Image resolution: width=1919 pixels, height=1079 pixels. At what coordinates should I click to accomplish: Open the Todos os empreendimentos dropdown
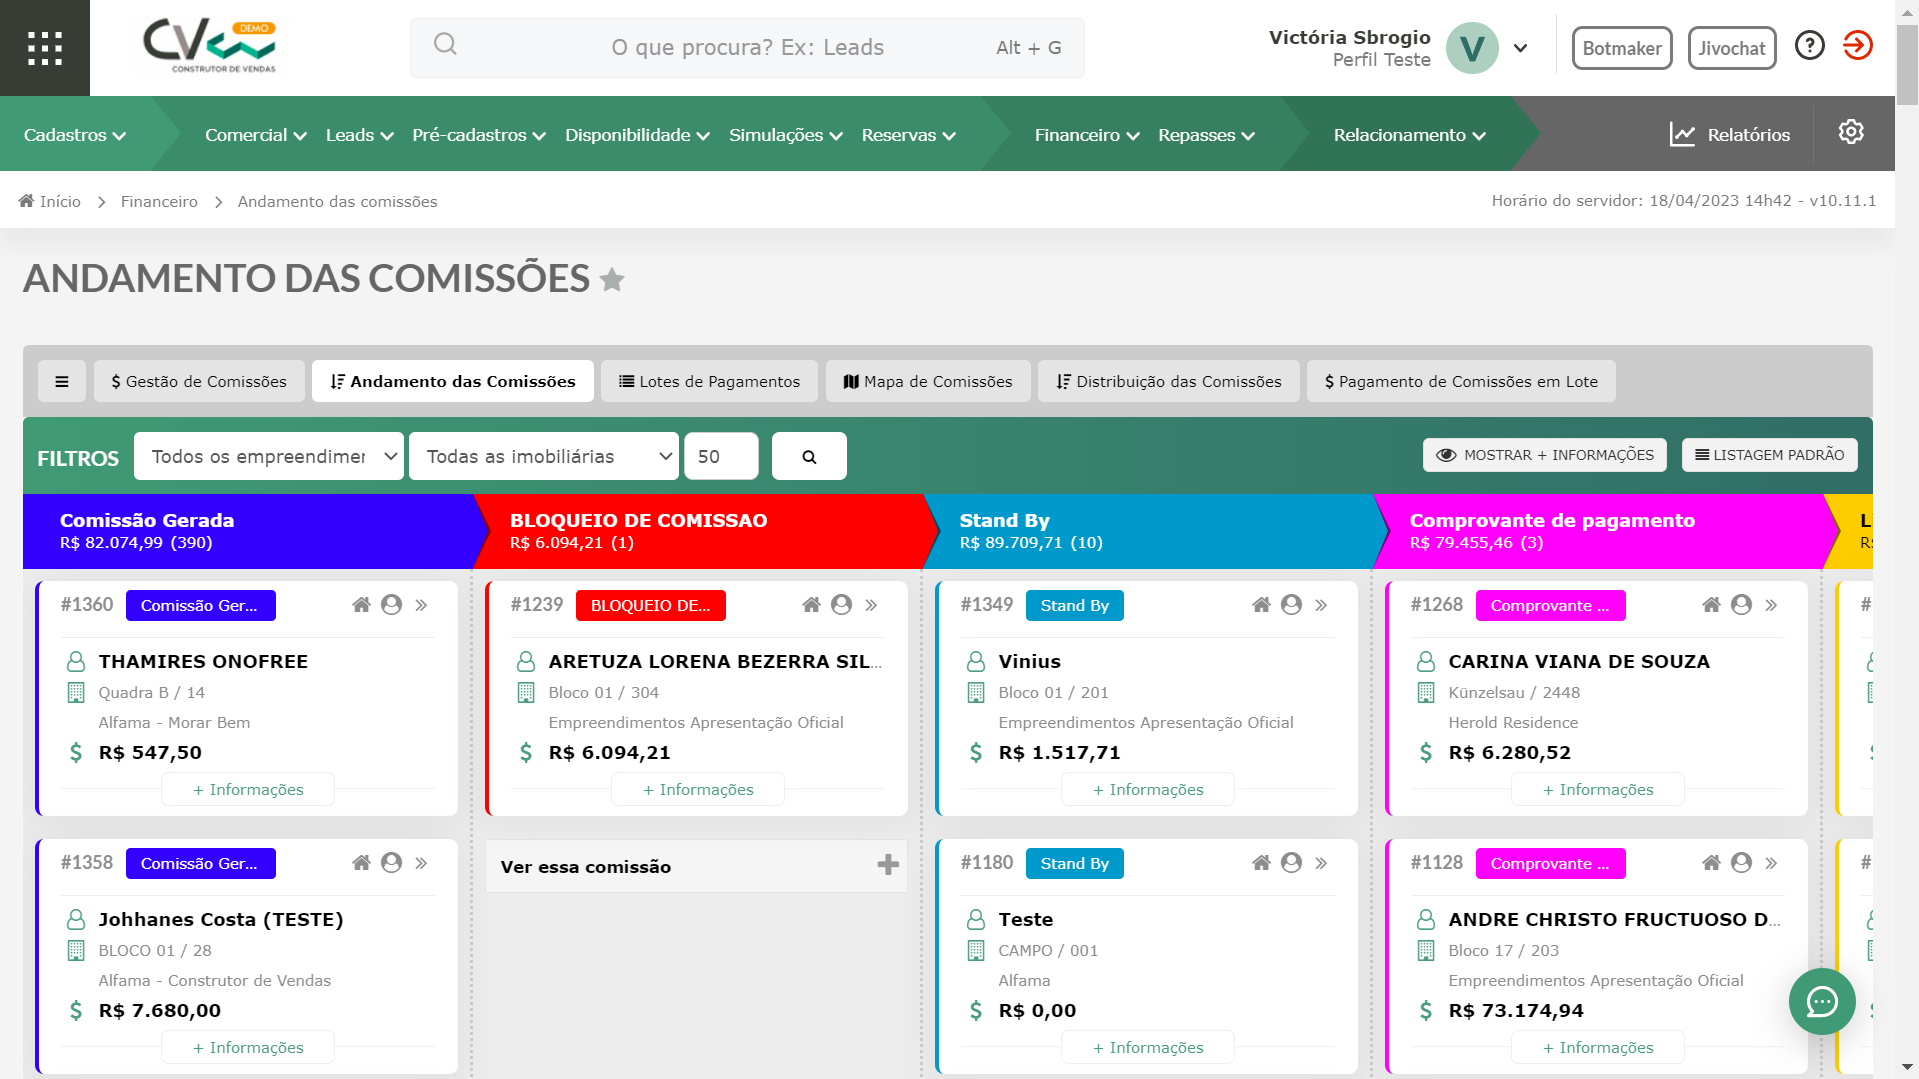click(268, 456)
